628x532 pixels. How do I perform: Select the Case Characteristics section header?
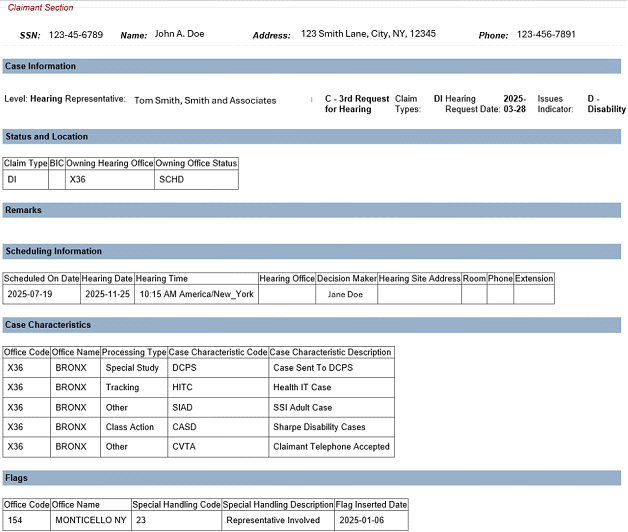click(48, 325)
